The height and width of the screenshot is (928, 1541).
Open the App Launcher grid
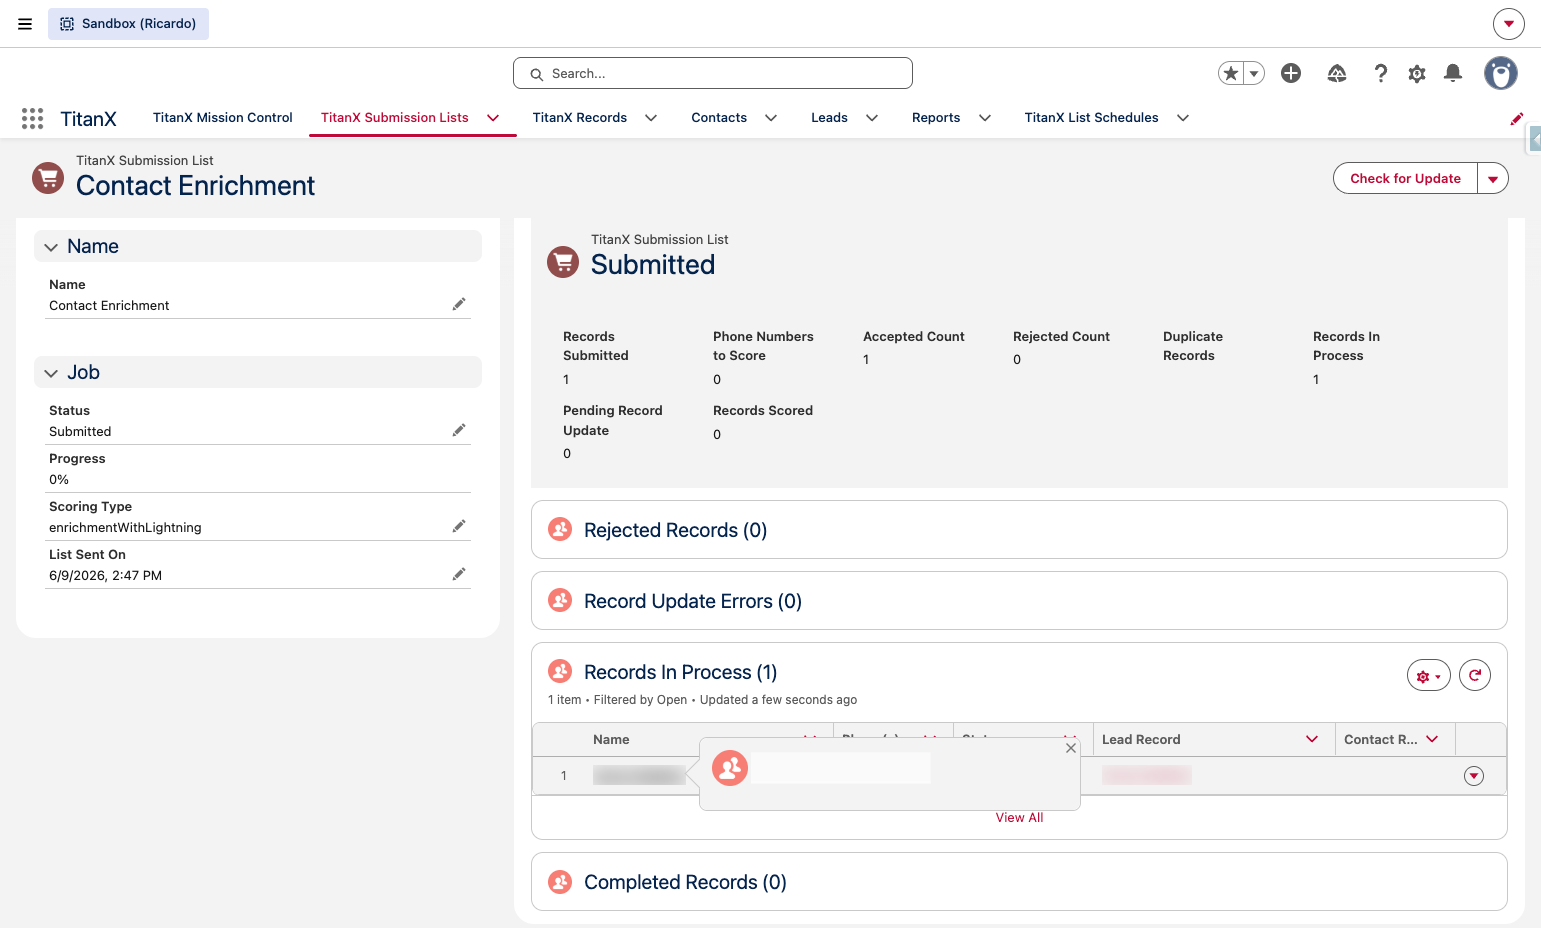[32, 118]
